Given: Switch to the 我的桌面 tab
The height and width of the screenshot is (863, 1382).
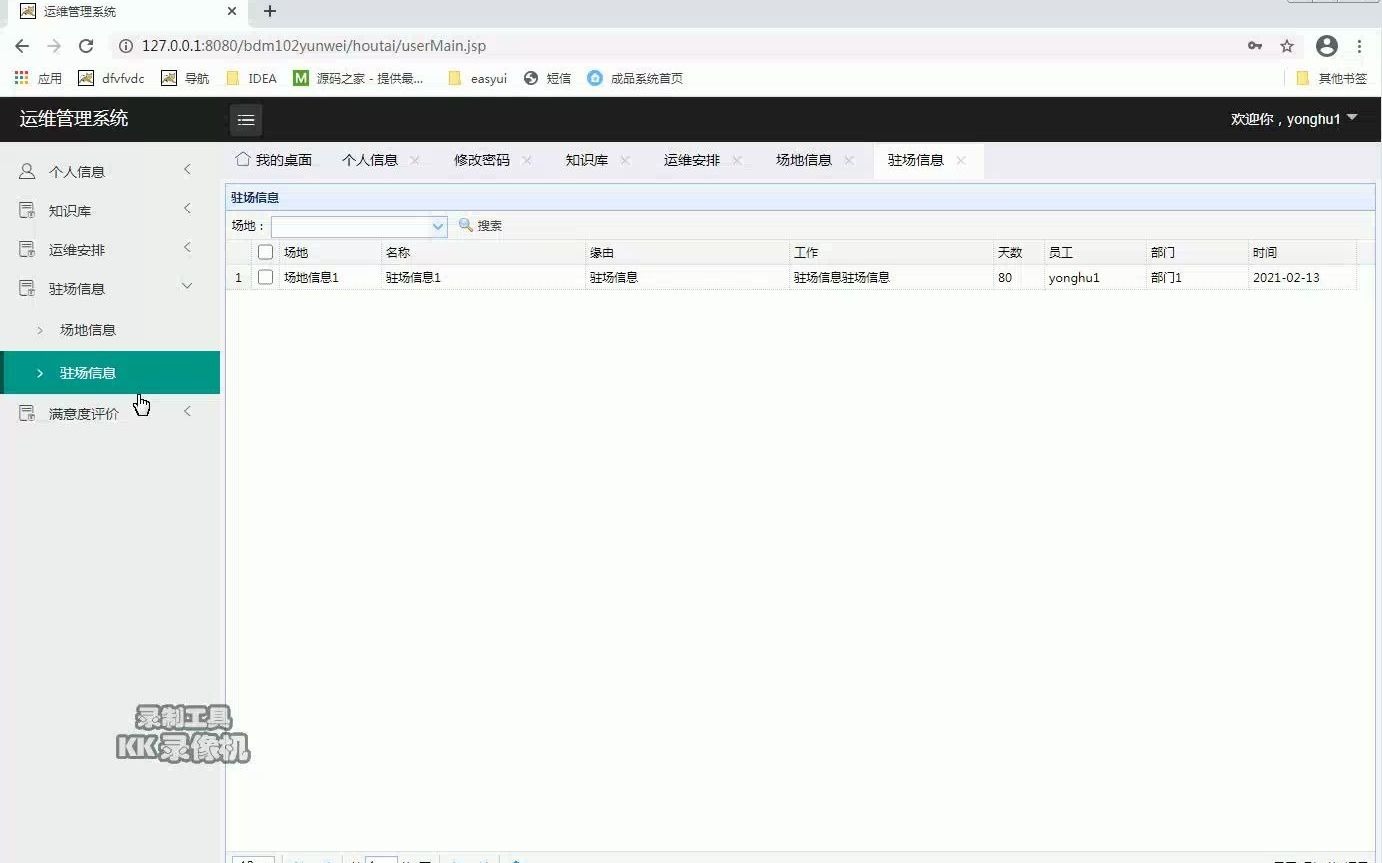Looking at the screenshot, I should 274,160.
